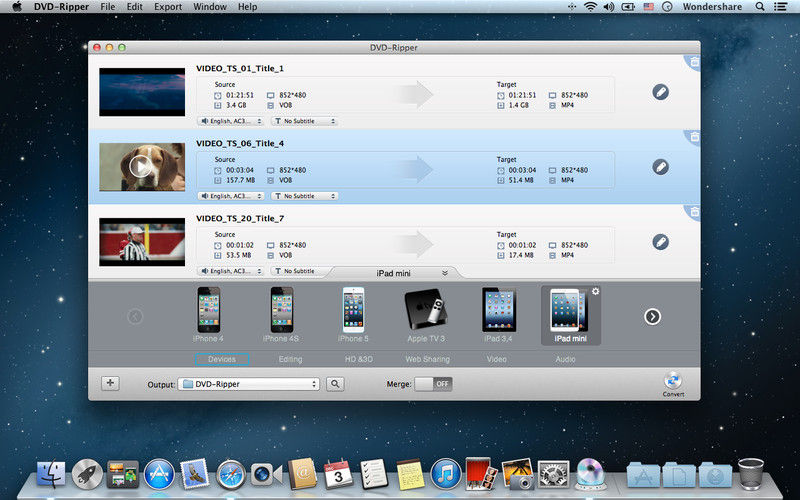Select the iPhone 4S device preset
The width and height of the screenshot is (800, 500).
click(x=281, y=314)
